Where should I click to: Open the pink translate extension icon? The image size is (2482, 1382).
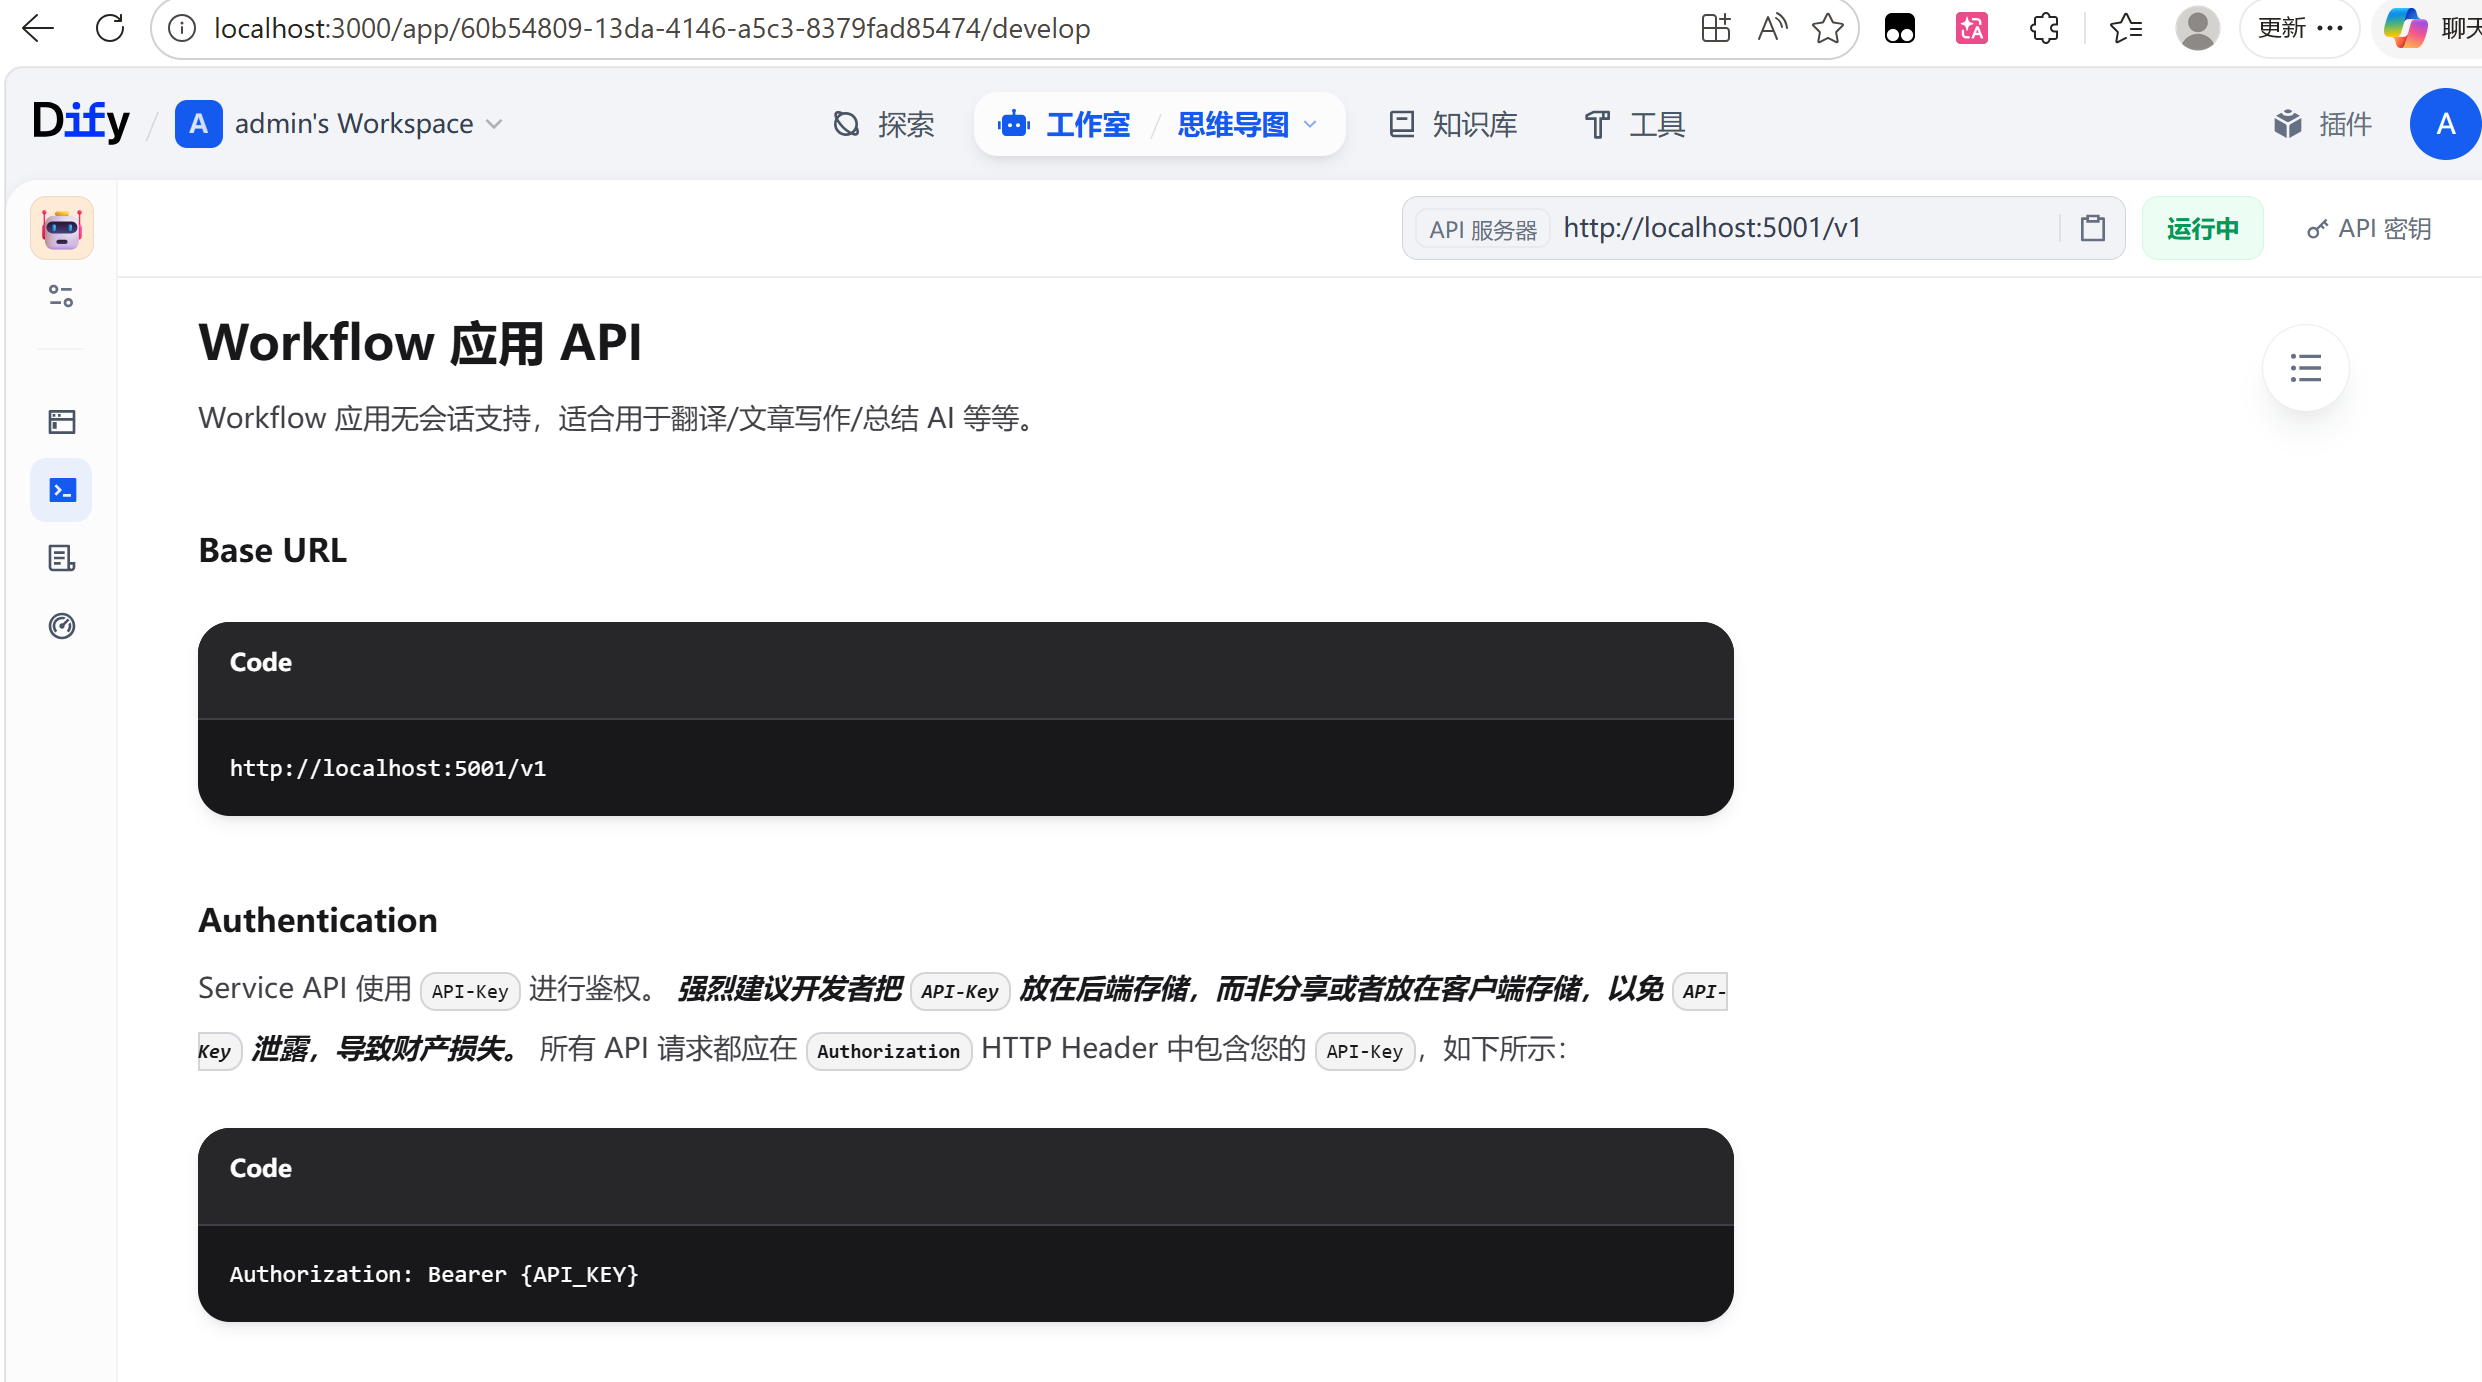tap(1971, 28)
